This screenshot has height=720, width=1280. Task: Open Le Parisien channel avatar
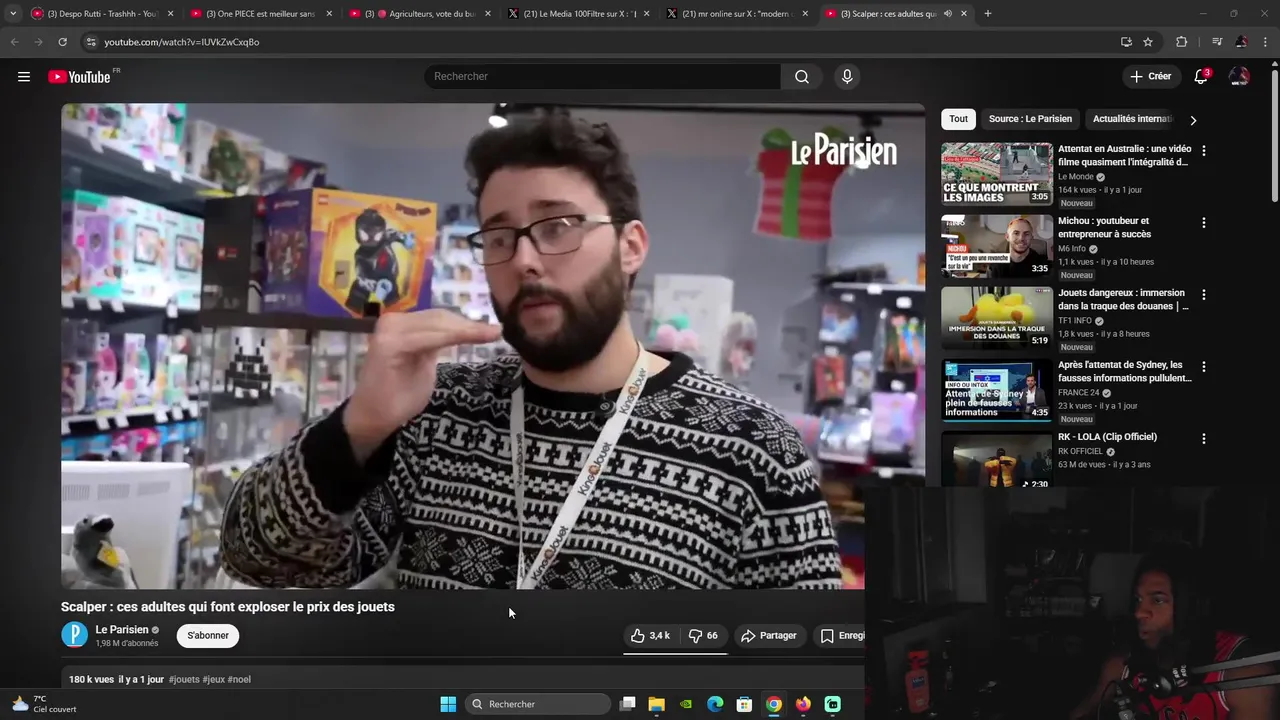(74, 635)
